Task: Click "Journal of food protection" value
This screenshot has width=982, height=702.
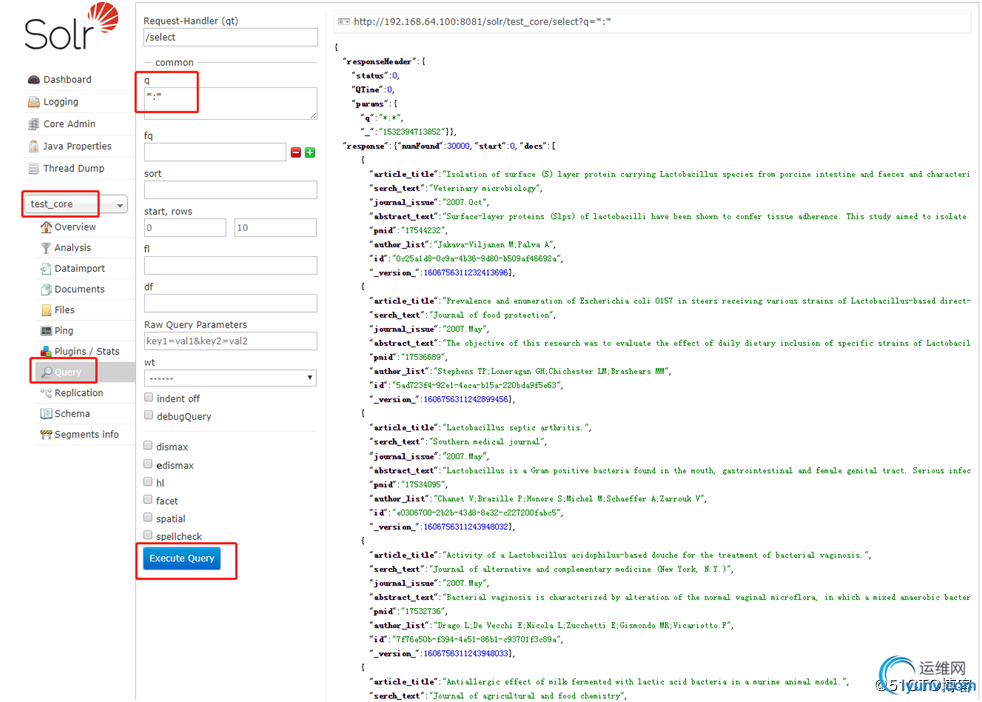Action: click(x=491, y=315)
